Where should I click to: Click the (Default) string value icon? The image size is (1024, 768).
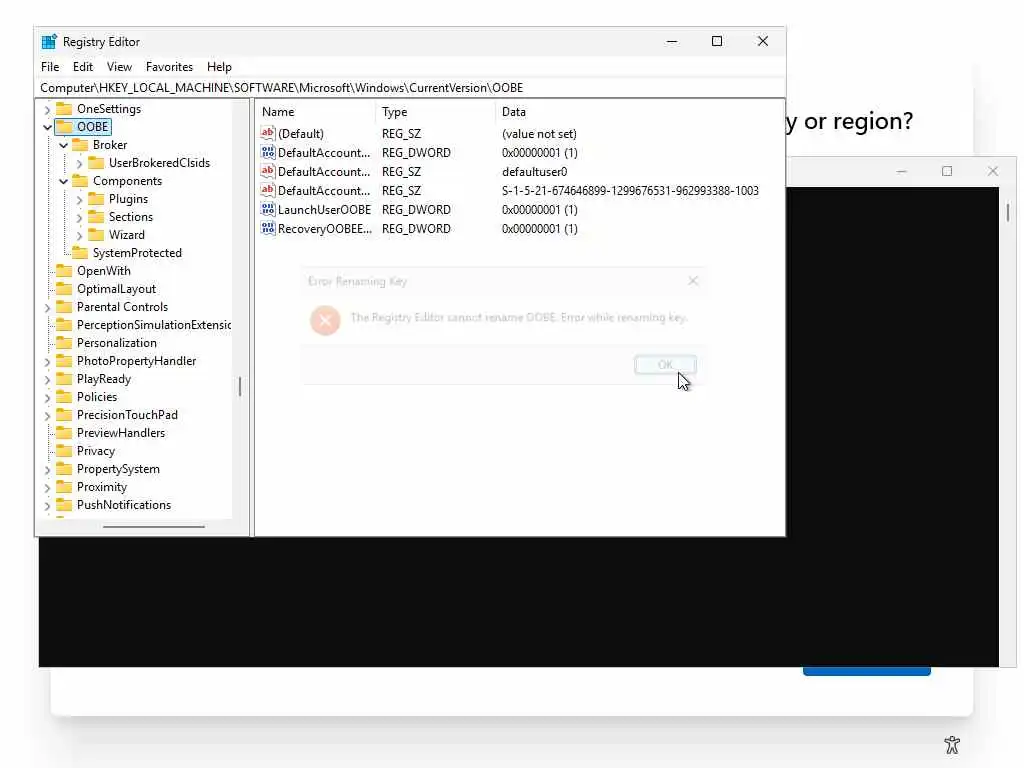[268, 133]
